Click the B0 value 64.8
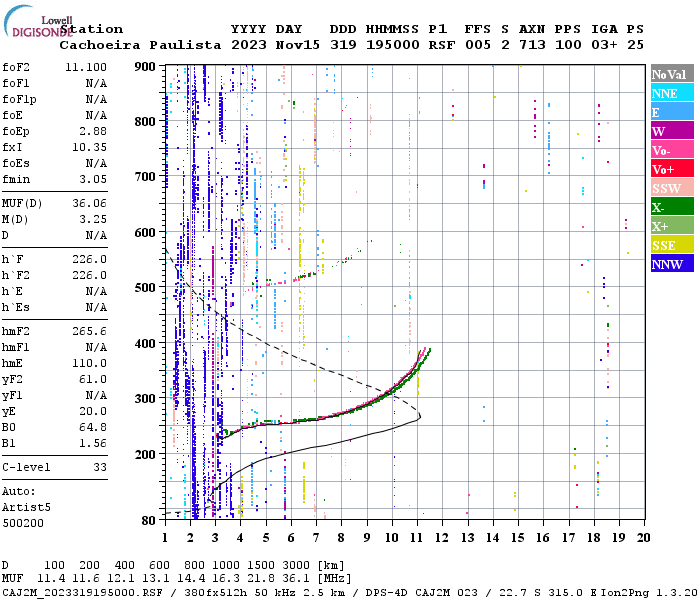The width and height of the screenshot is (700, 600). (93, 428)
